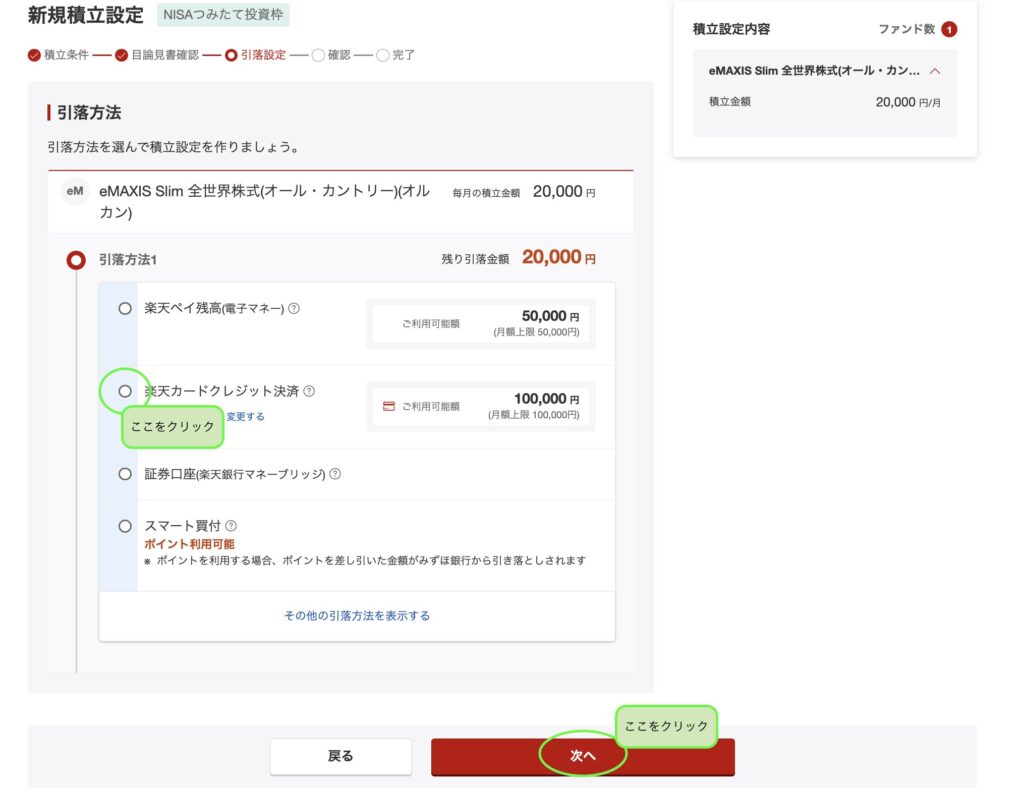Select the 確認 step indicator
Viewport: 1024px width, 790px height.
click(x=331, y=55)
